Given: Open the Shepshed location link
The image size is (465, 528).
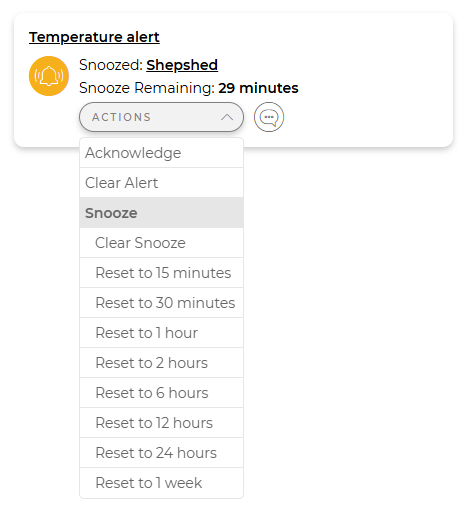Looking at the screenshot, I should 182,65.
